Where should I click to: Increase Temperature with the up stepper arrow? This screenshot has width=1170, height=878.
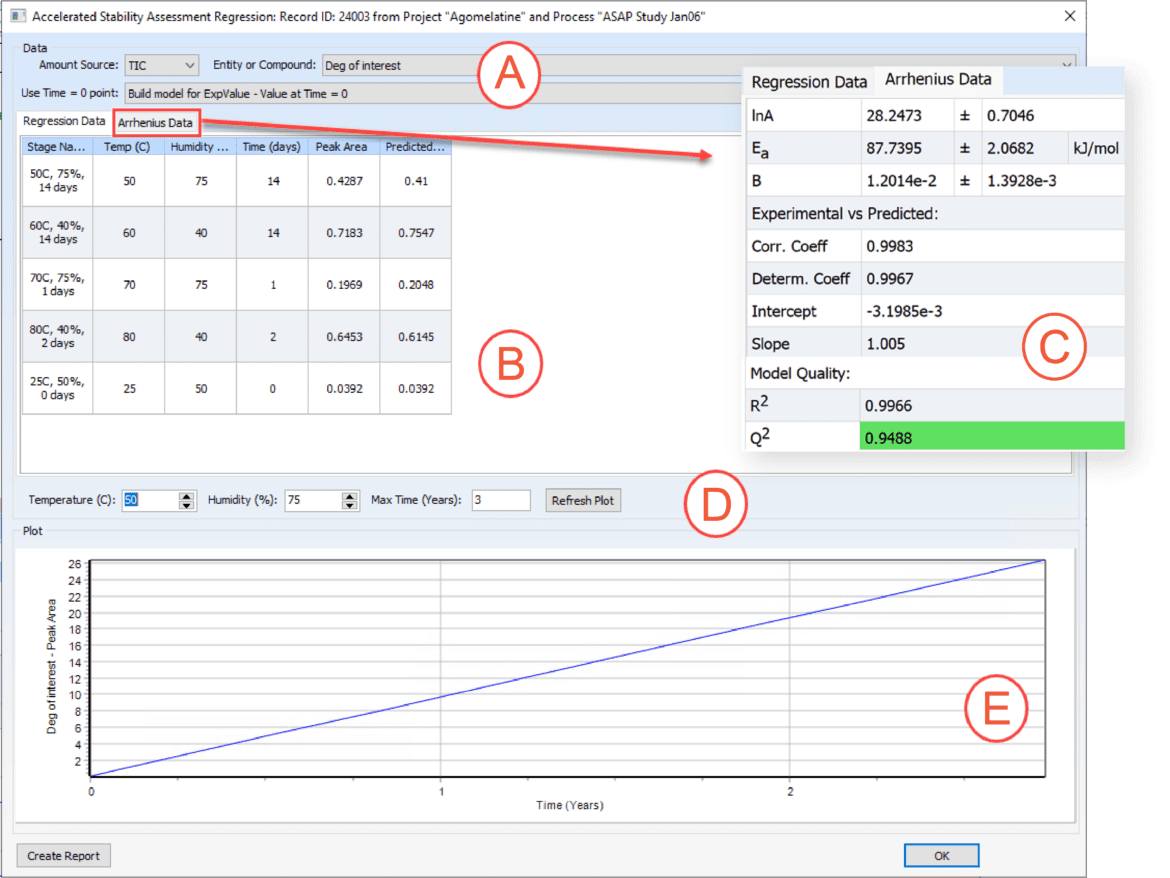click(x=187, y=495)
